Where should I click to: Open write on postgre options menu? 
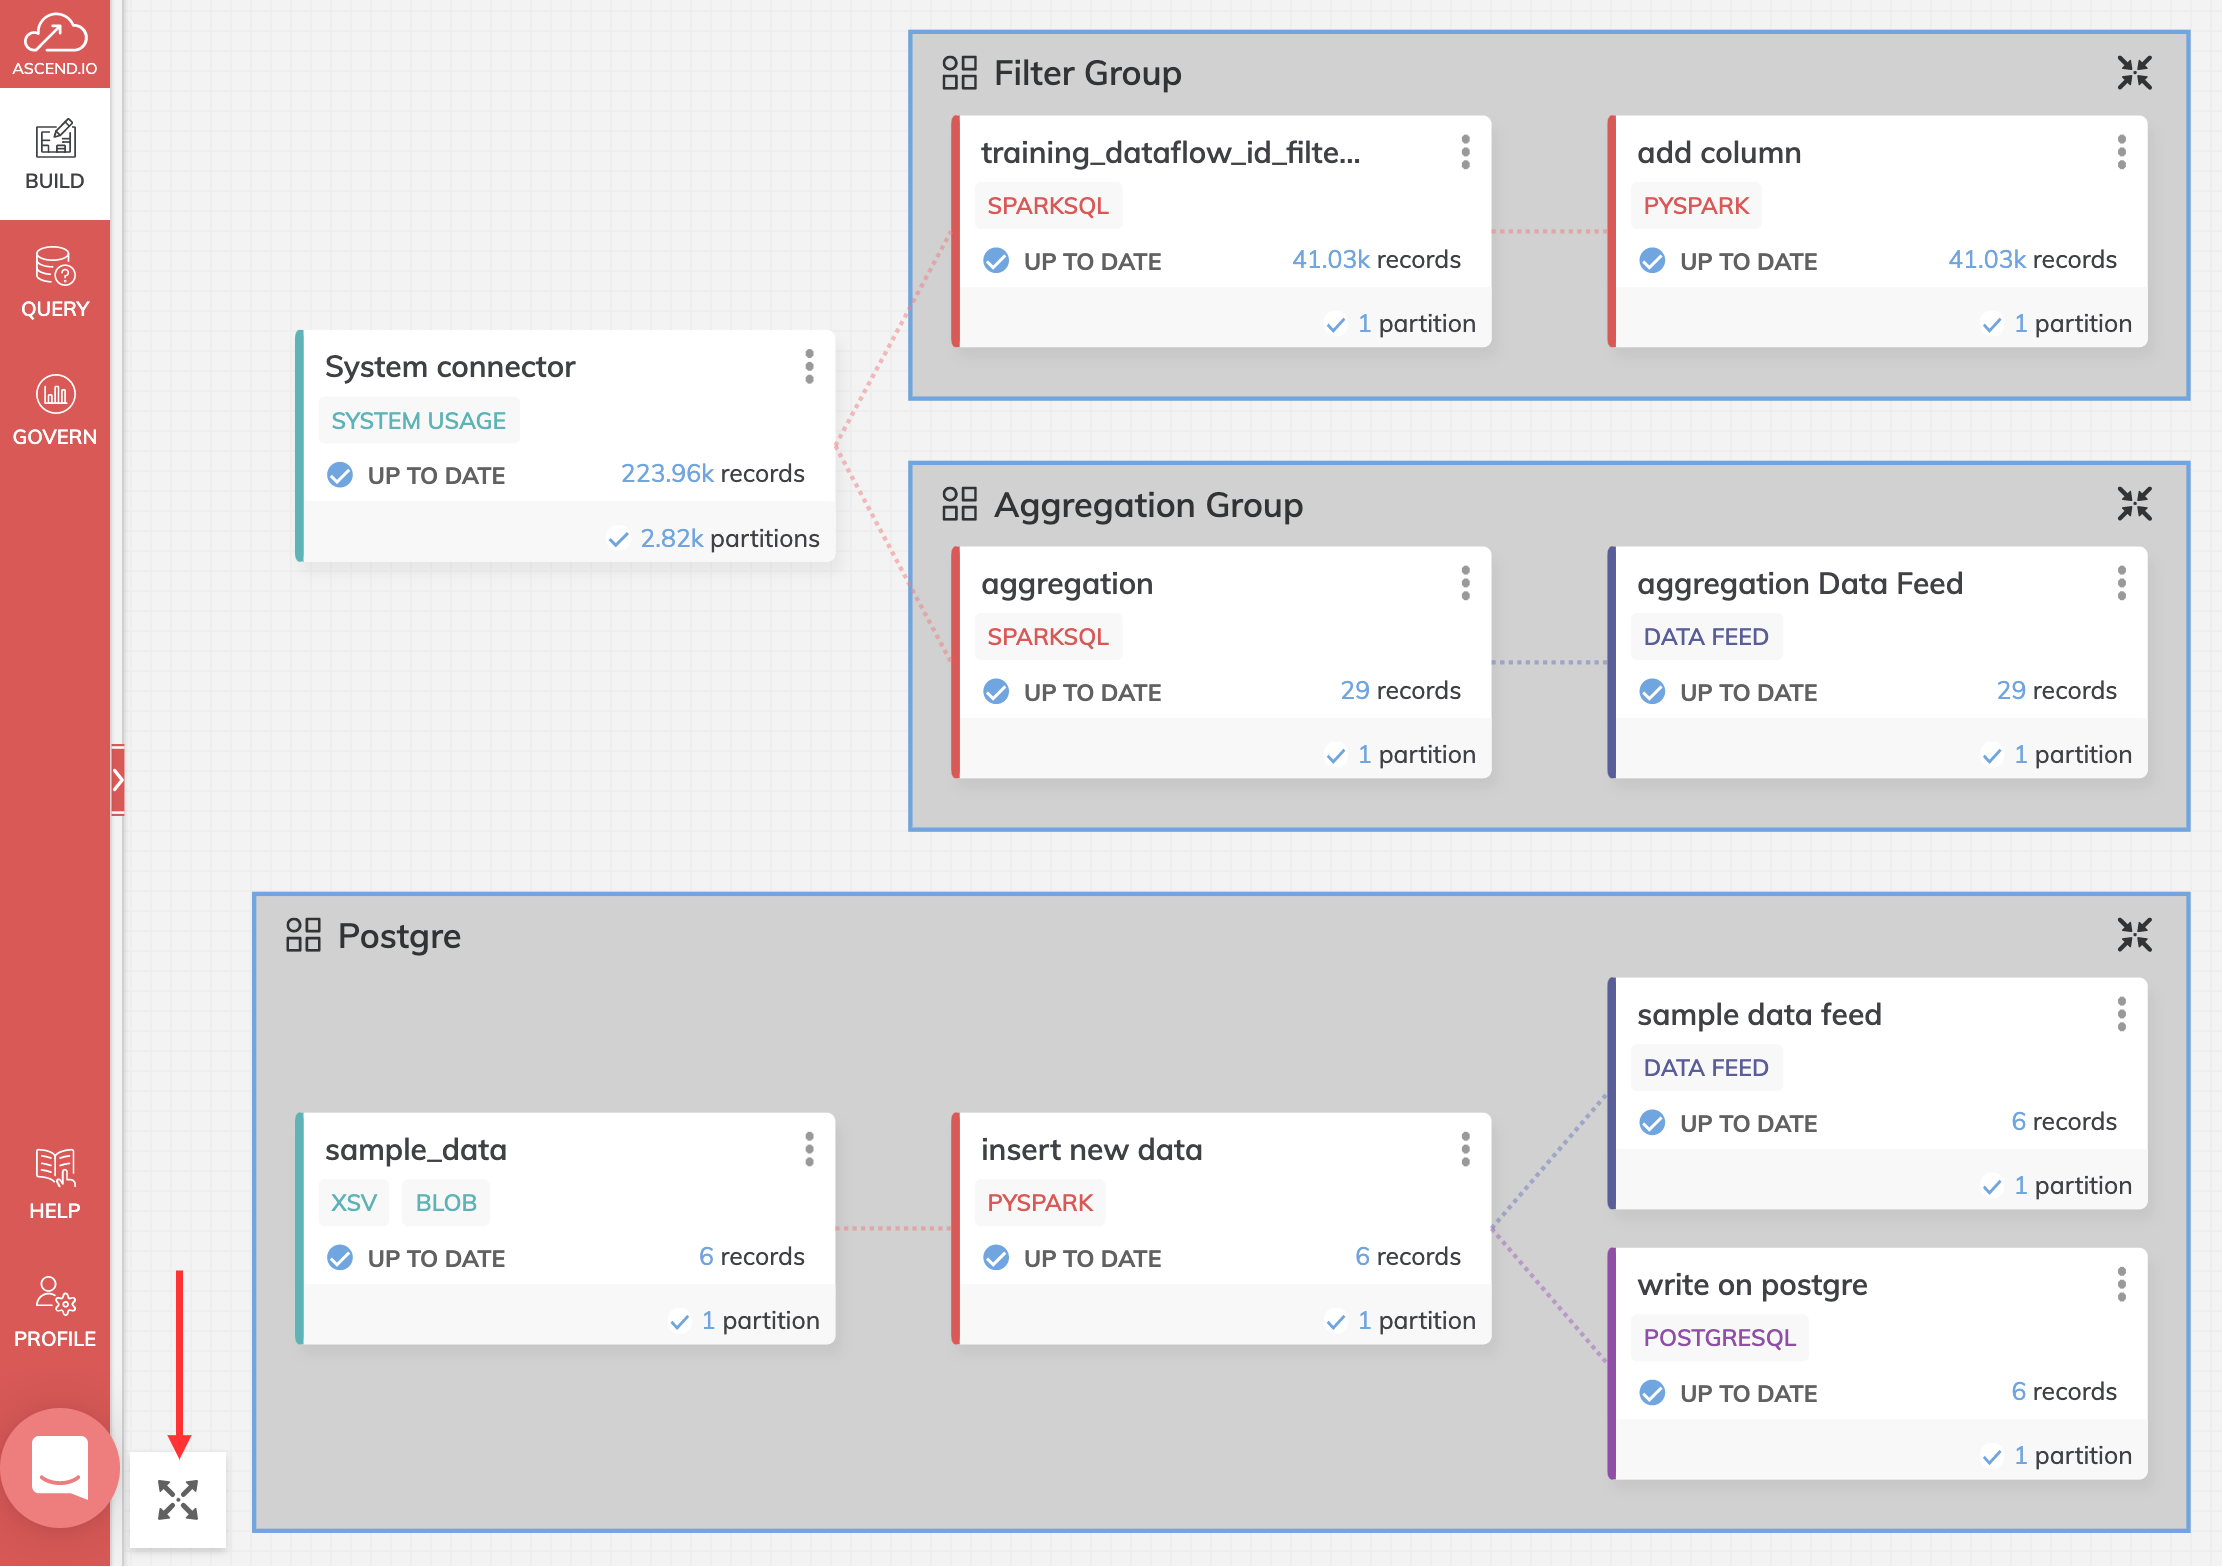tap(2121, 1284)
